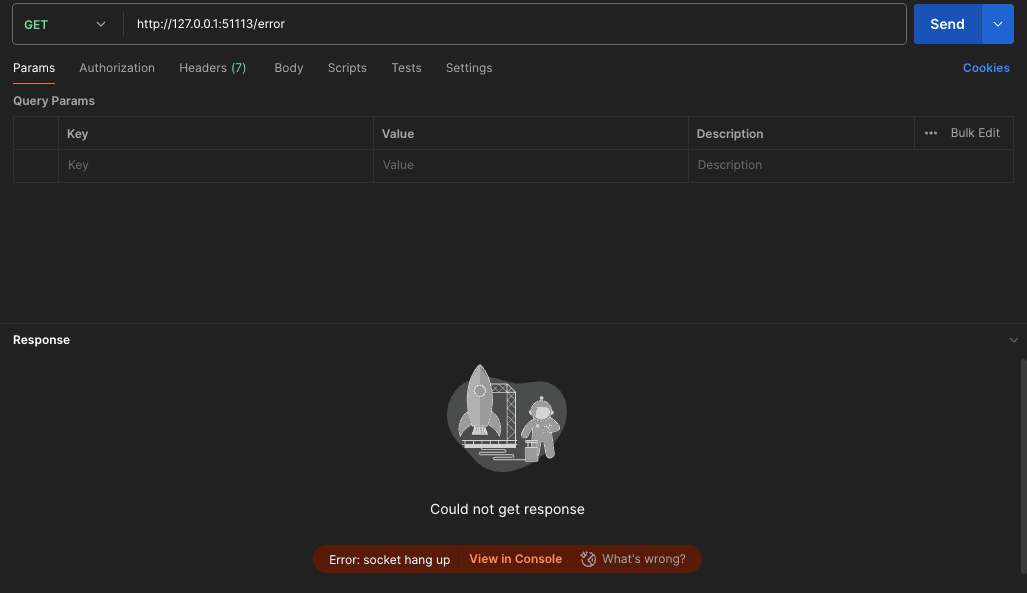Viewport: 1027px width, 593px height.
Task: Switch to the Authorization tab
Action: pos(117,67)
